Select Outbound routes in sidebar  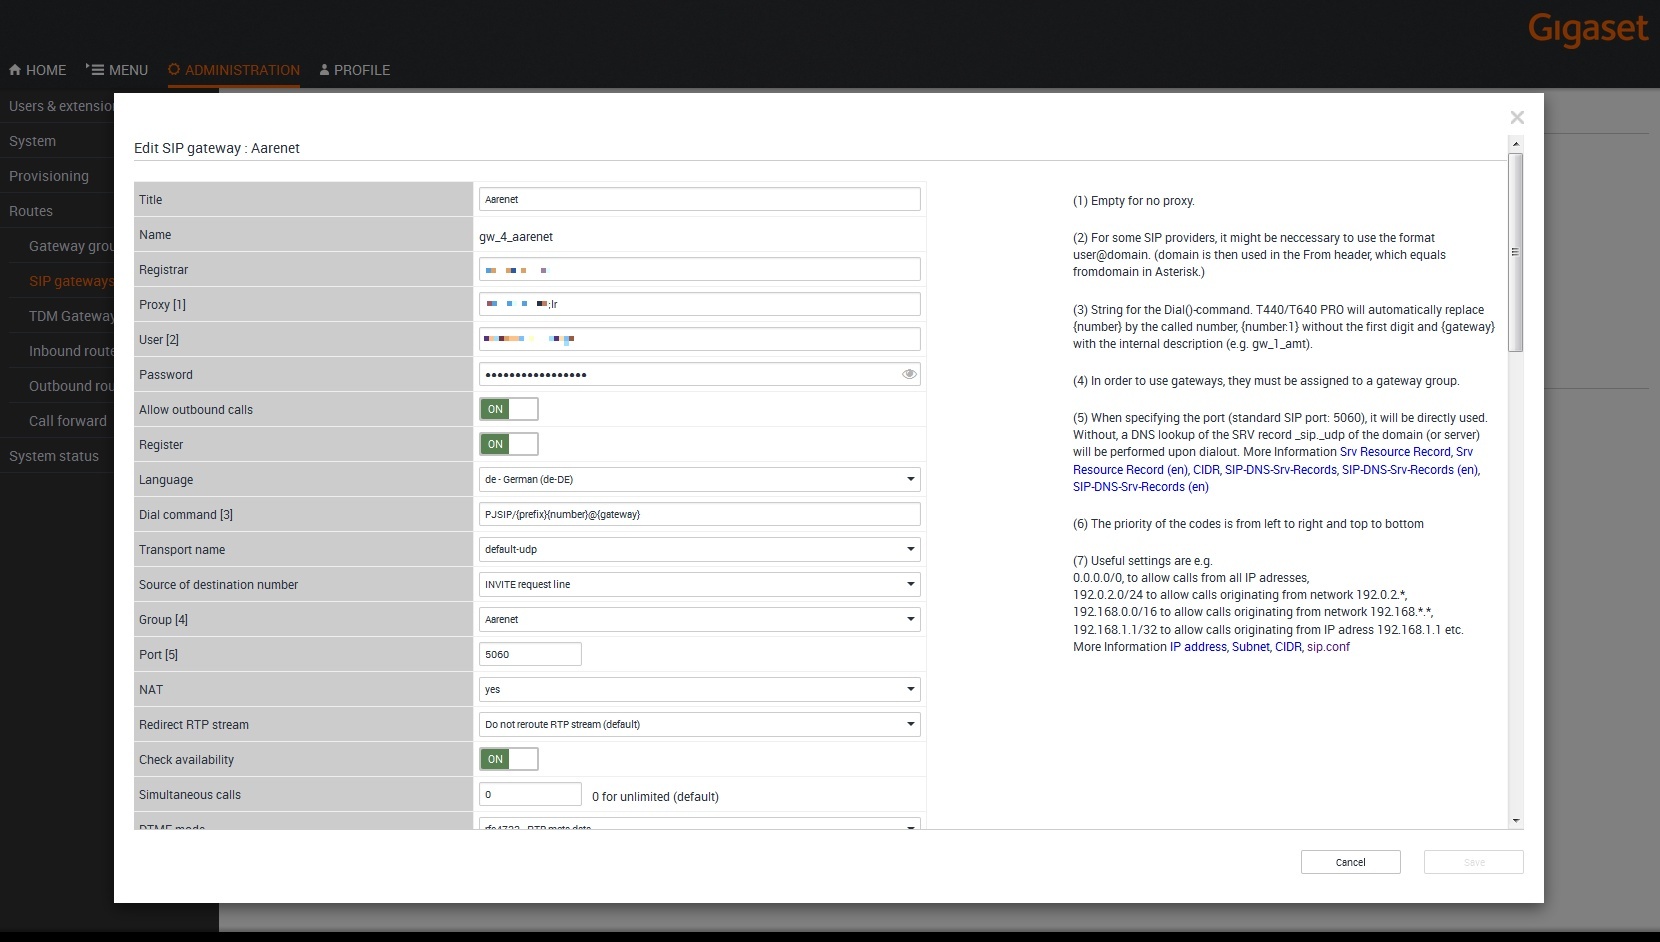(x=71, y=386)
